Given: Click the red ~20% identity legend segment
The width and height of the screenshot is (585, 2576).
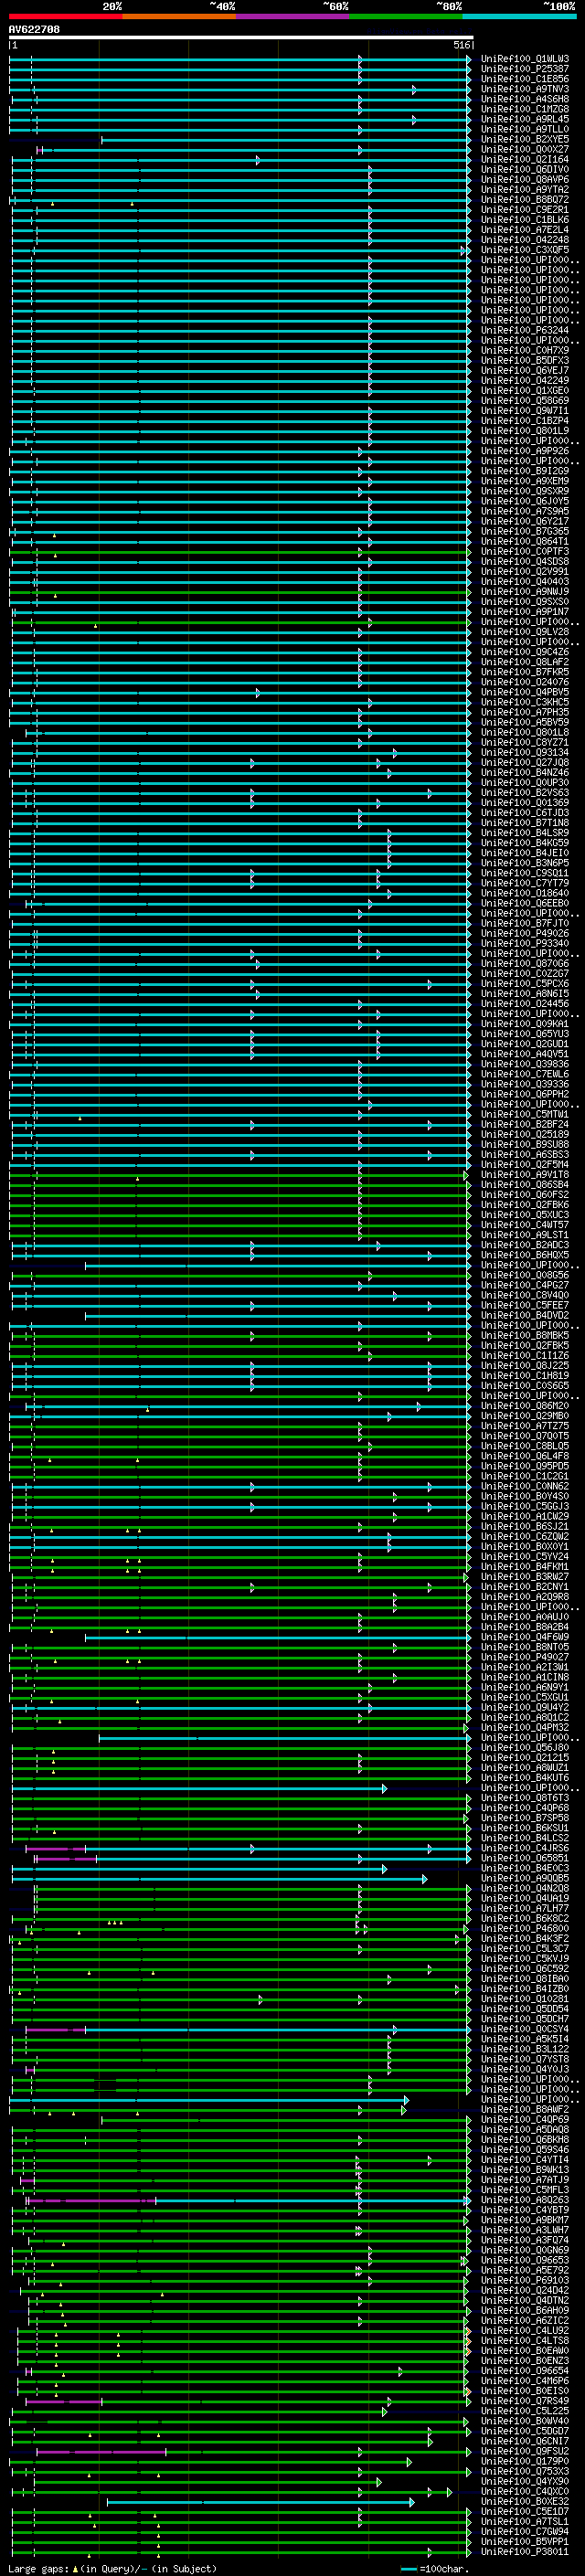Looking at the screenshot, I should pos(65,16).
